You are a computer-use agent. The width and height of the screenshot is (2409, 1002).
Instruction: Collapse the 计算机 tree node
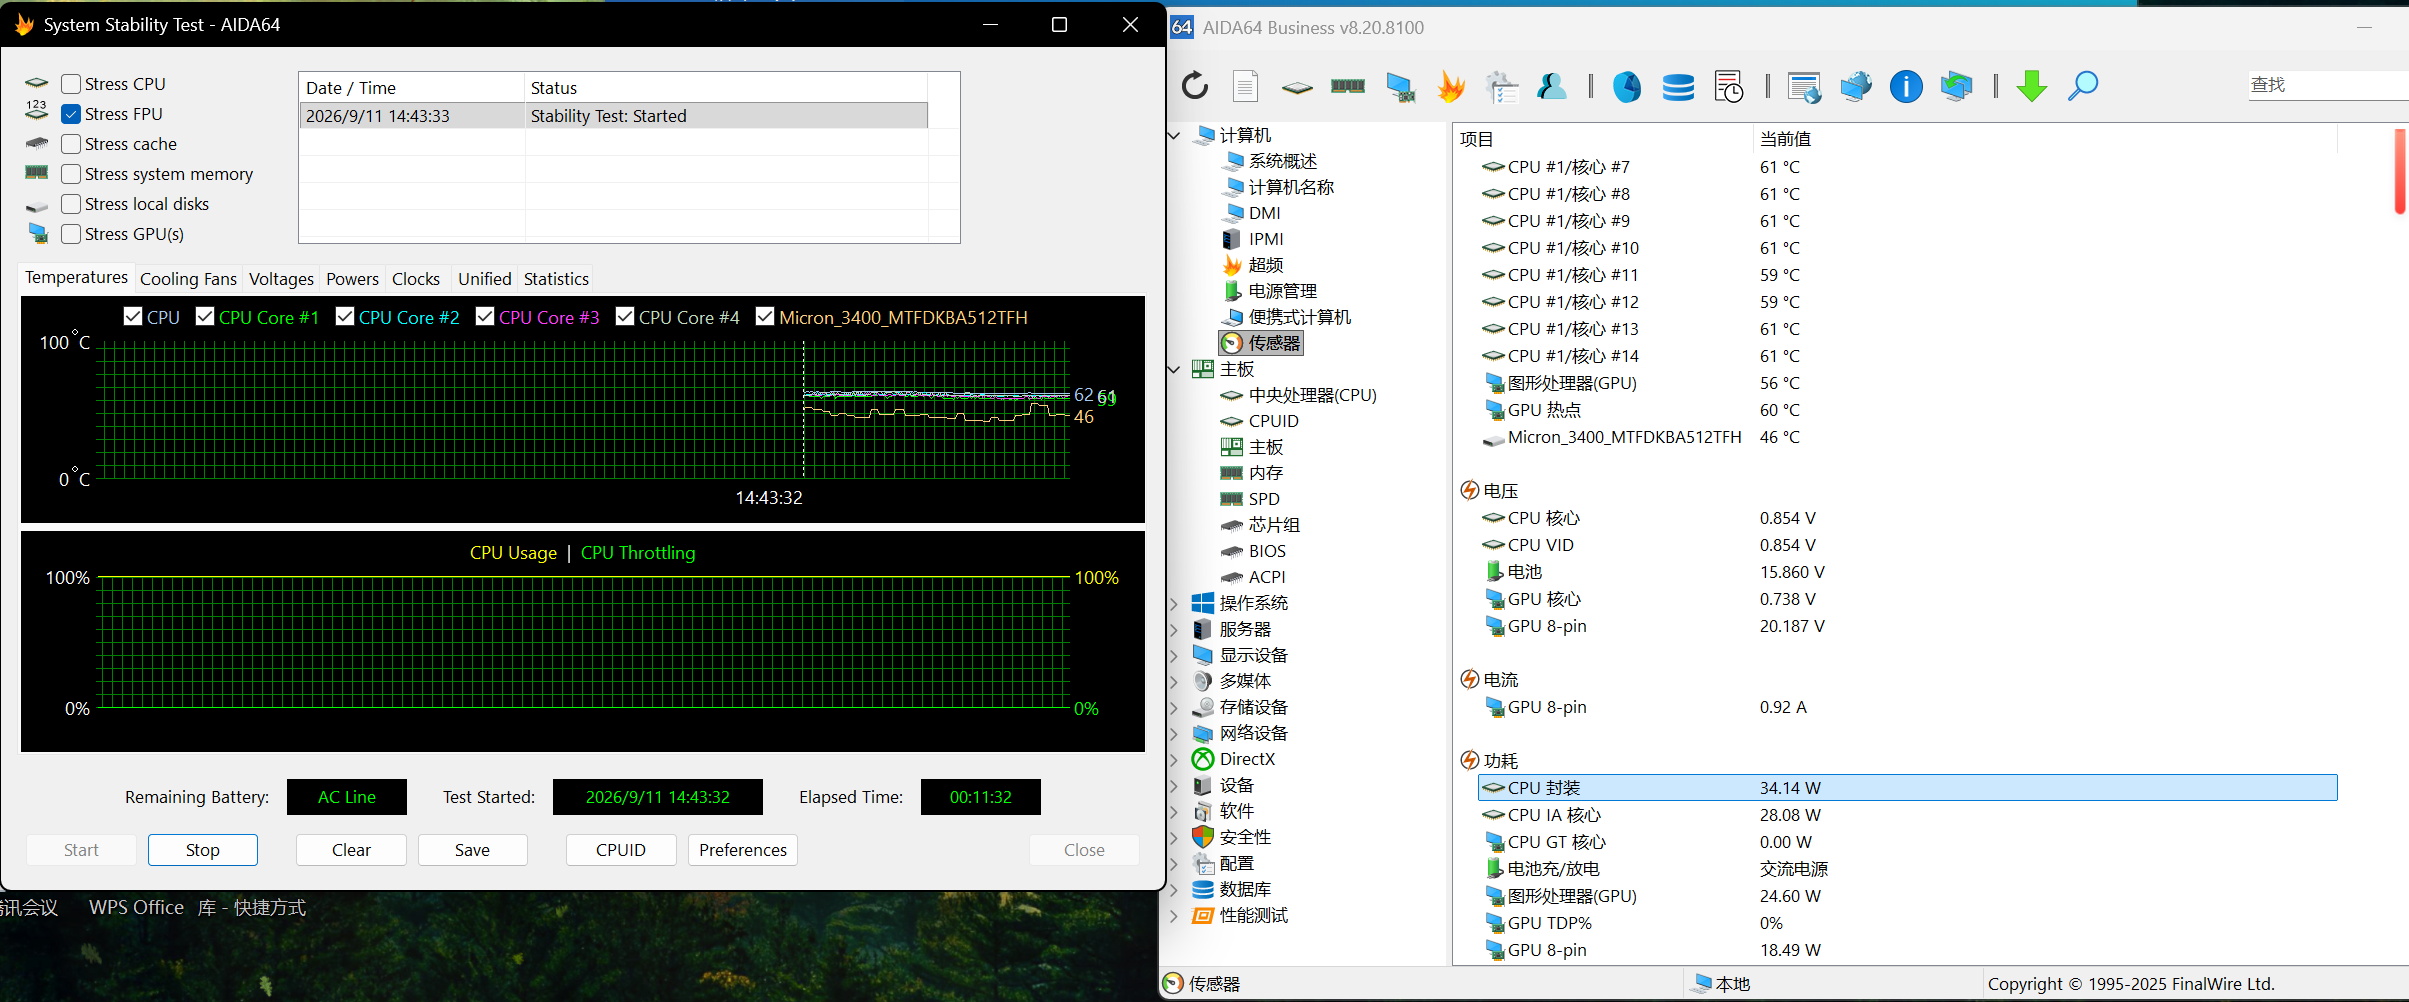click(1174, 135)
